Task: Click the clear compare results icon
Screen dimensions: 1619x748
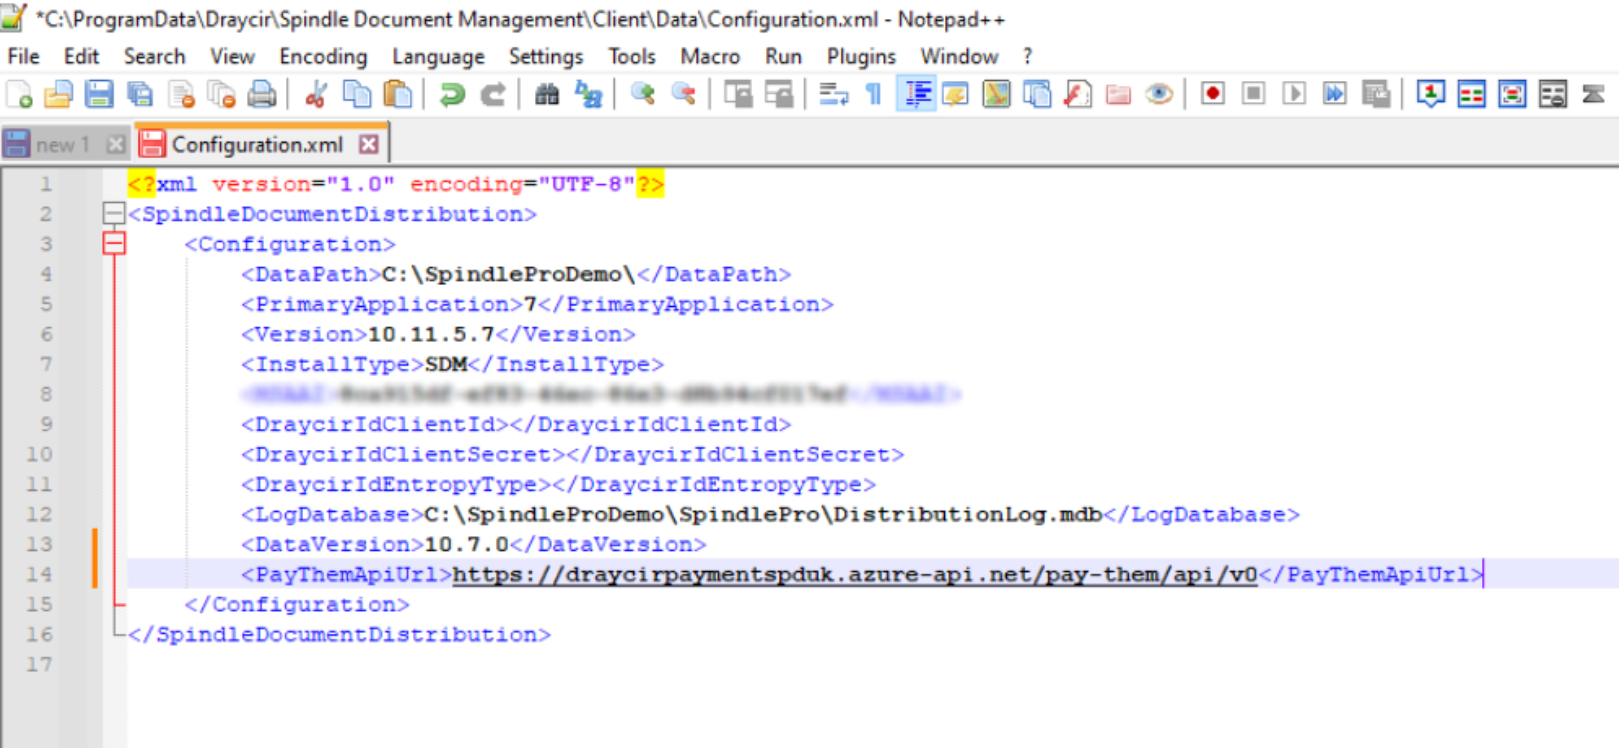Action: coord(1553,94)
